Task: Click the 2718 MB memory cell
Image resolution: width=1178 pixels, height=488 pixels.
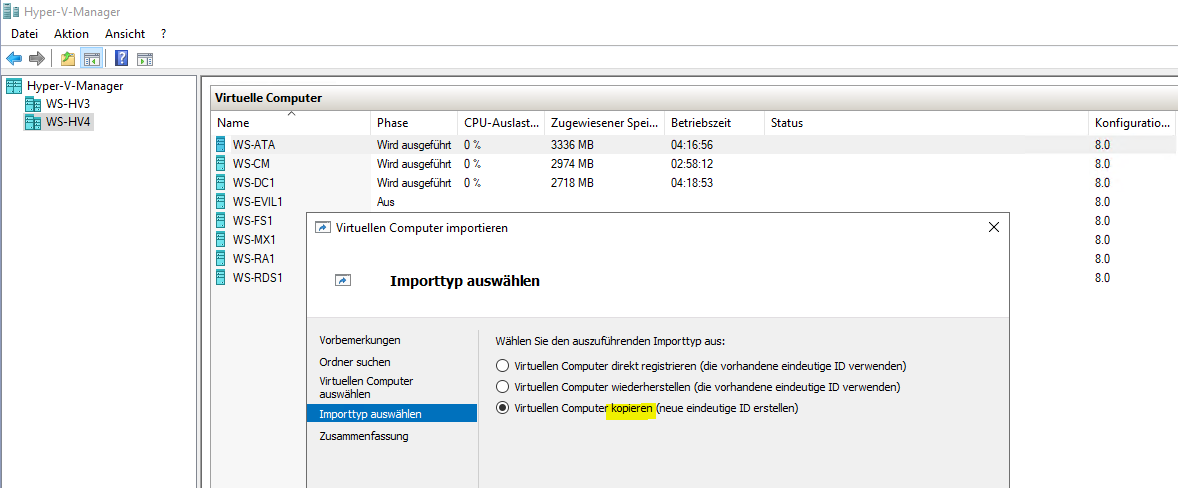Action: [x=572, y=182]
